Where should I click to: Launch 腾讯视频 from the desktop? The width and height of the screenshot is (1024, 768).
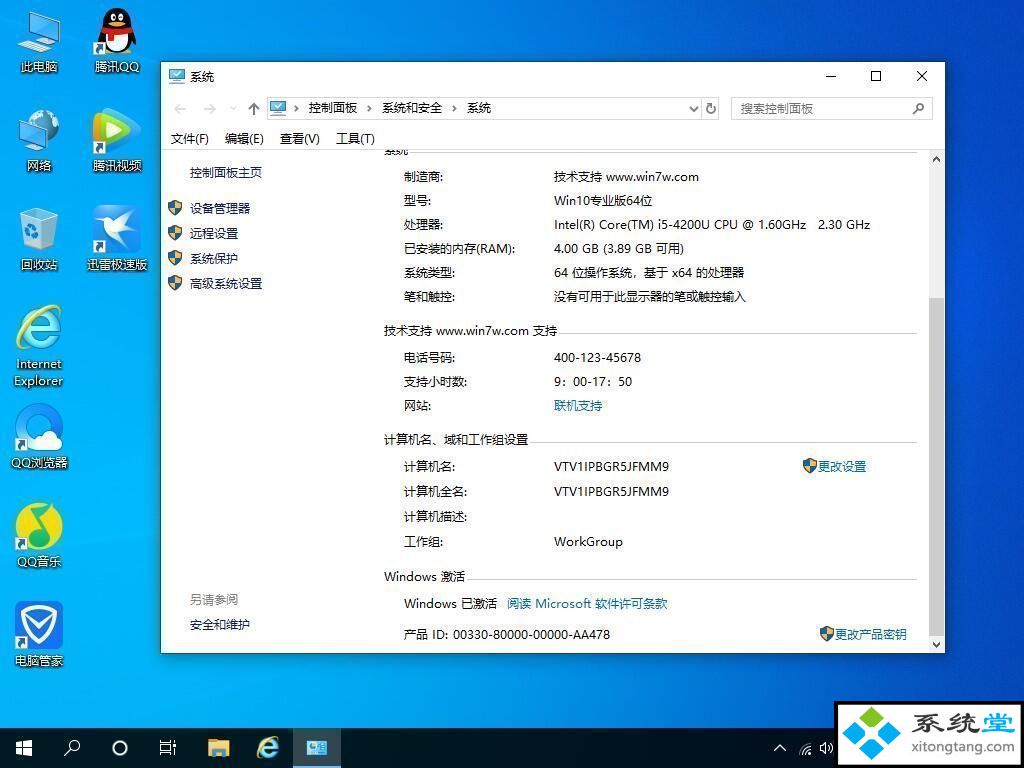point(117,140)
